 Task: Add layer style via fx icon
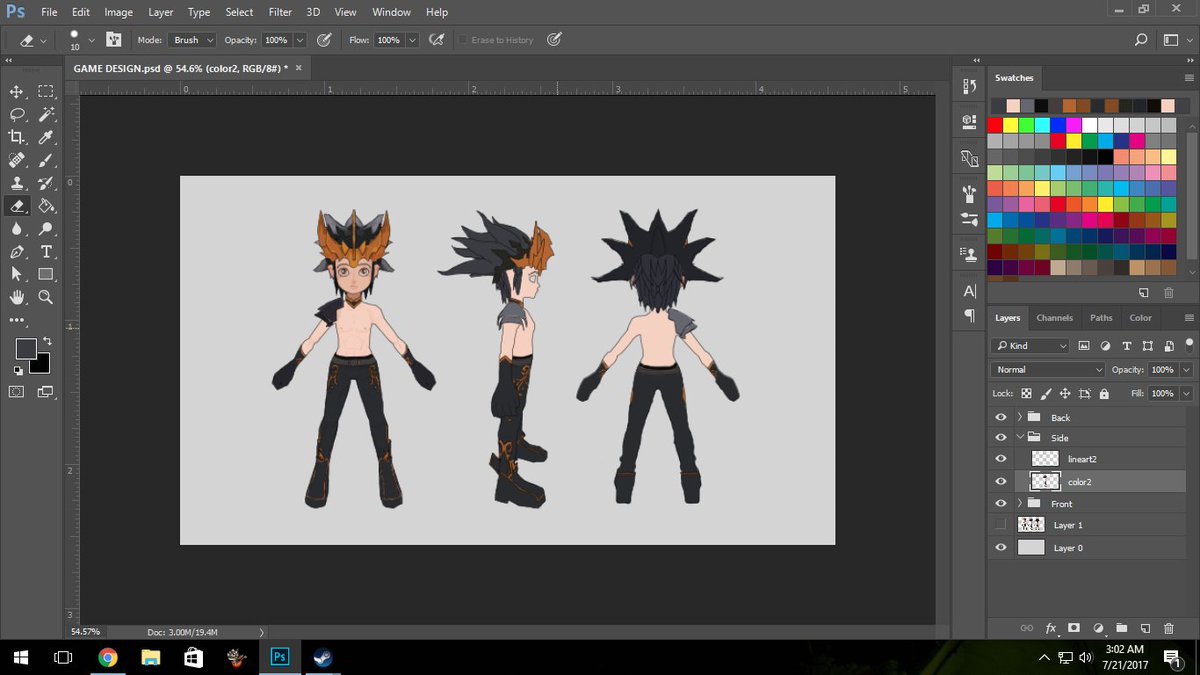pyautogui.click(x=1051, y=628)
